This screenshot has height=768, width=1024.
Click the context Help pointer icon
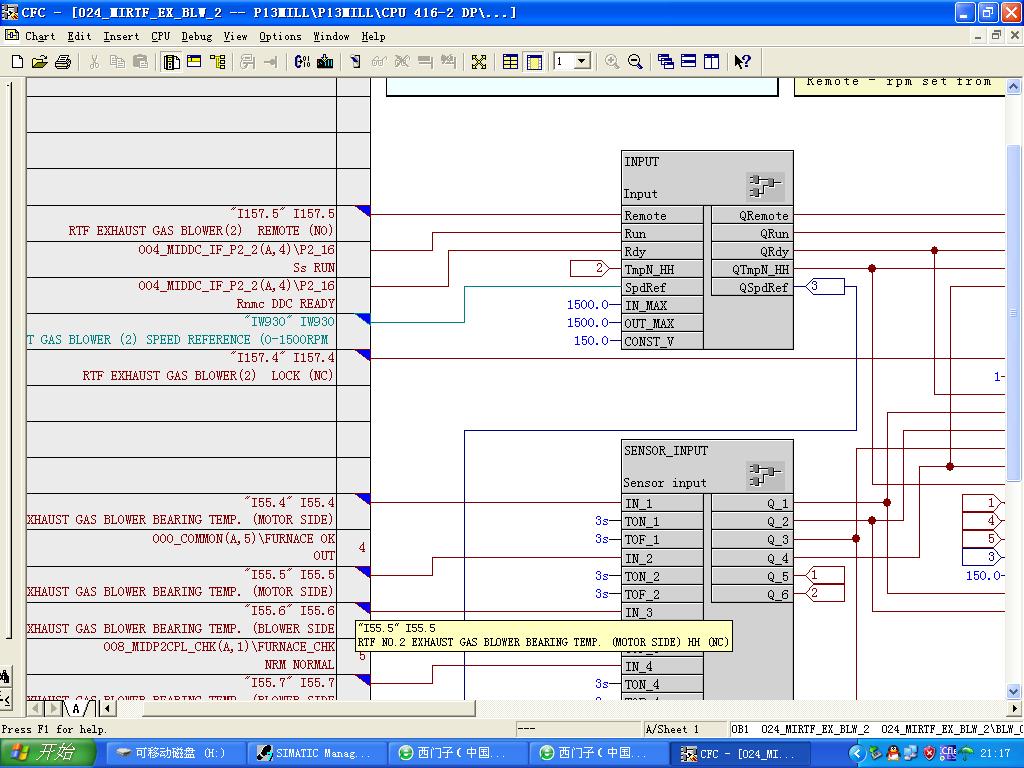coord(742,62)
